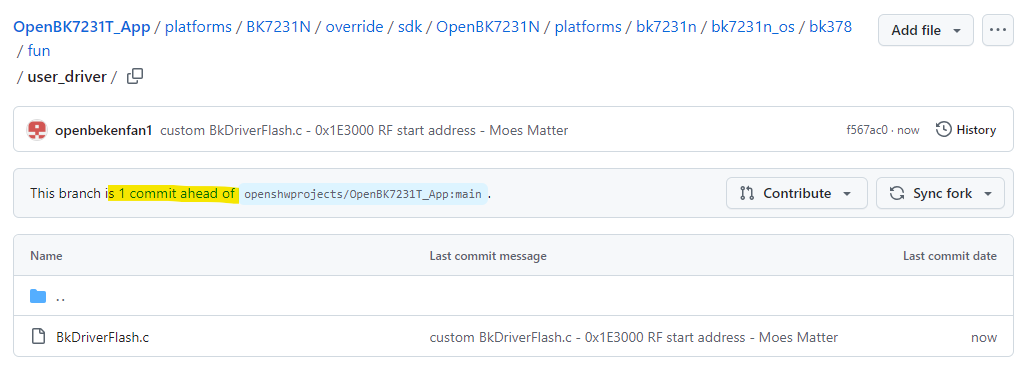The height and width of the screenshot is (383, 1028).
Task: Click the 'now' date in the BkDriverFlash.c row
Action: tap(983, 338)
